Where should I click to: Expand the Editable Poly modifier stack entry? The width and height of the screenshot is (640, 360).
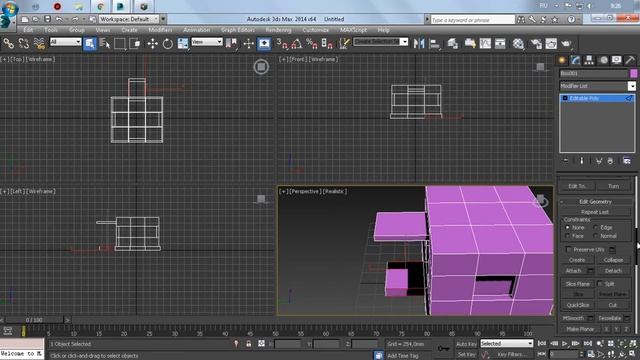tap(565, 98)
